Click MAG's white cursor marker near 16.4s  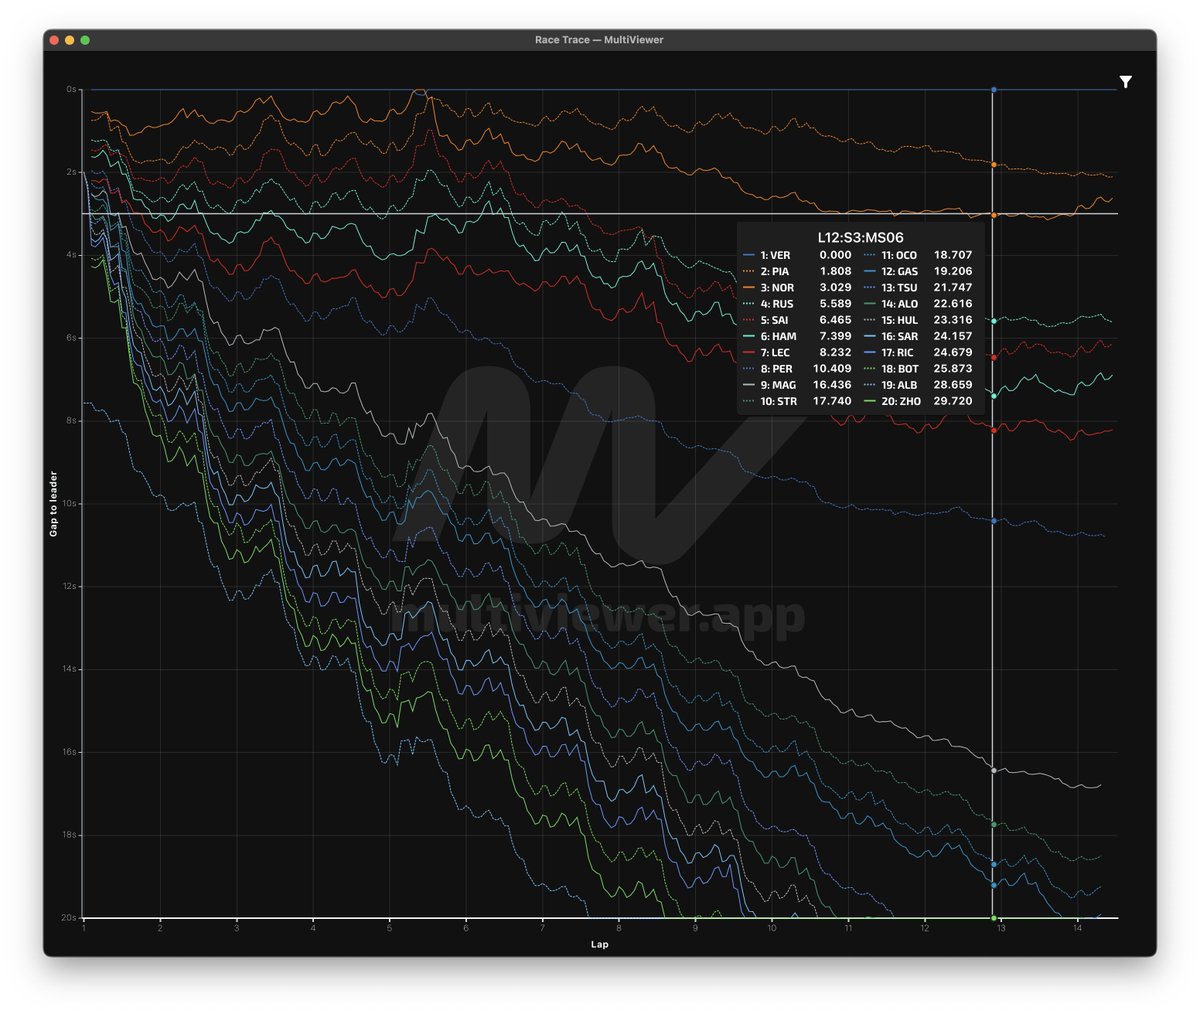pos(993,770)
